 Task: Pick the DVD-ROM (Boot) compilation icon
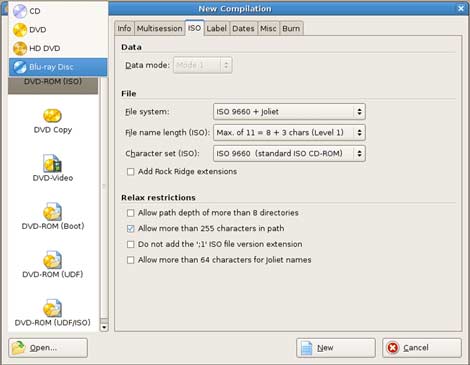(x=52, y=211)
